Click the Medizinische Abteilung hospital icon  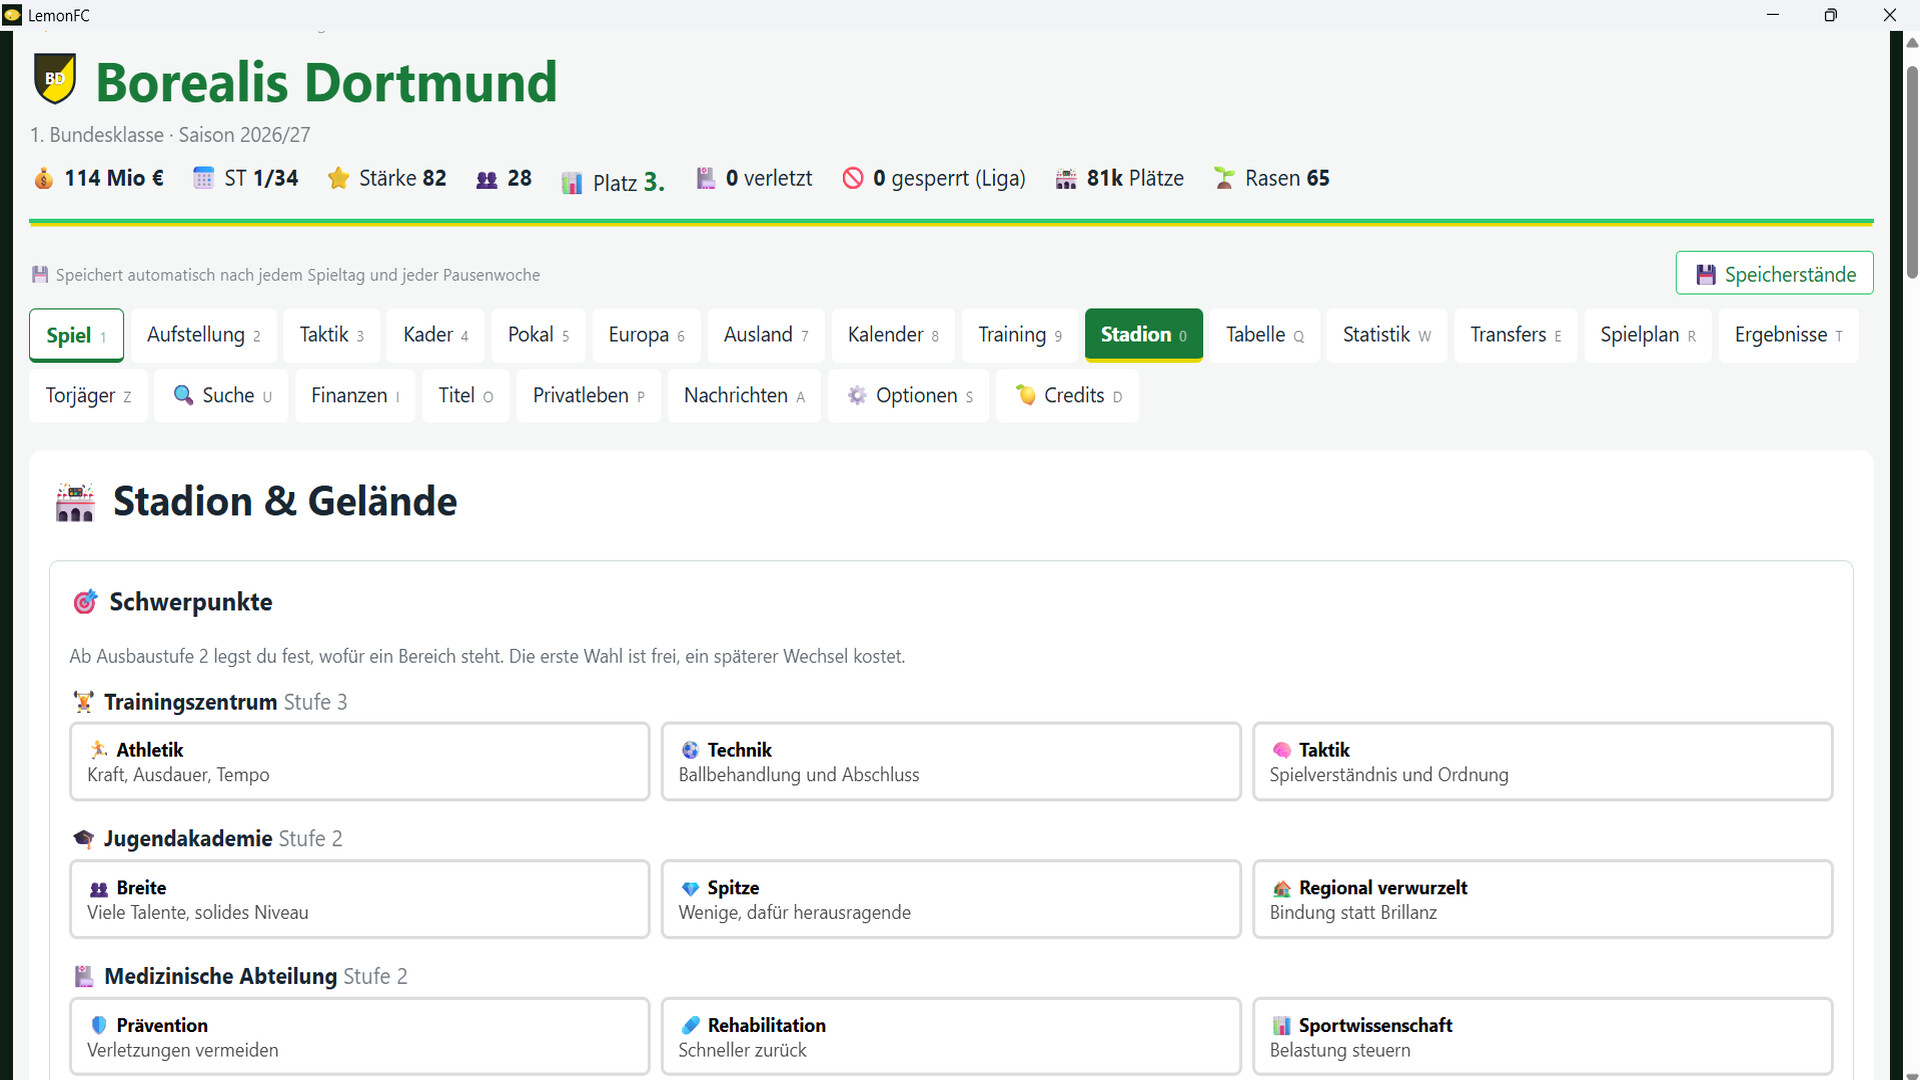84,976
